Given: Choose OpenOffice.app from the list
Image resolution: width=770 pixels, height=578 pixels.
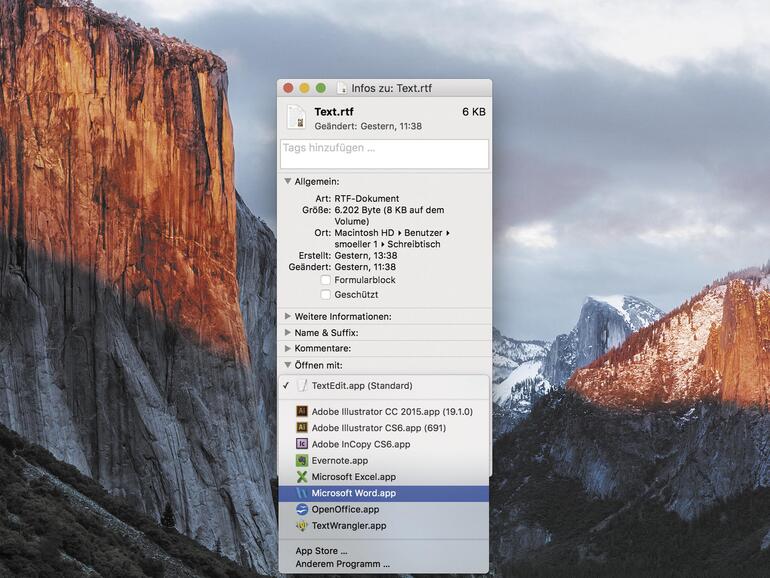Looking at the screenshot, I should click(384, 509).
